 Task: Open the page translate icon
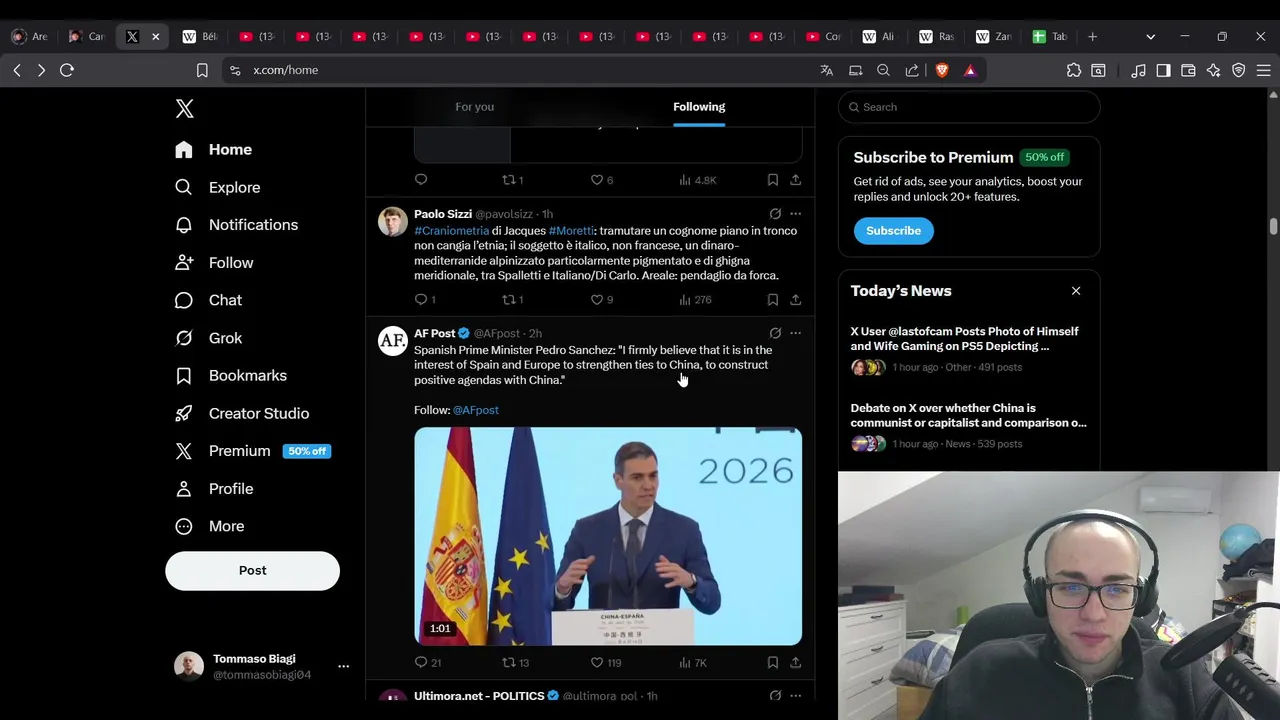point(826,70)
